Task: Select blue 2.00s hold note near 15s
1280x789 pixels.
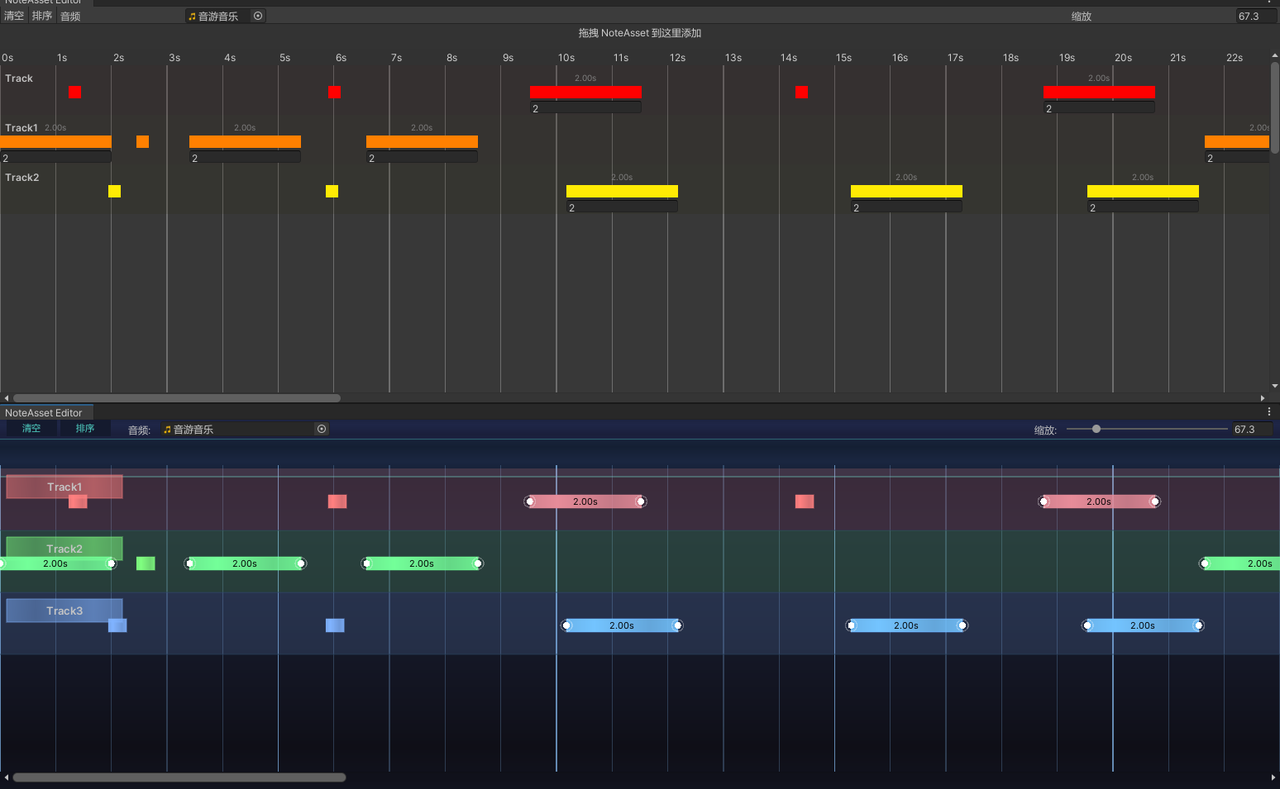Action: pyautogui.click(x=906, y=625)
